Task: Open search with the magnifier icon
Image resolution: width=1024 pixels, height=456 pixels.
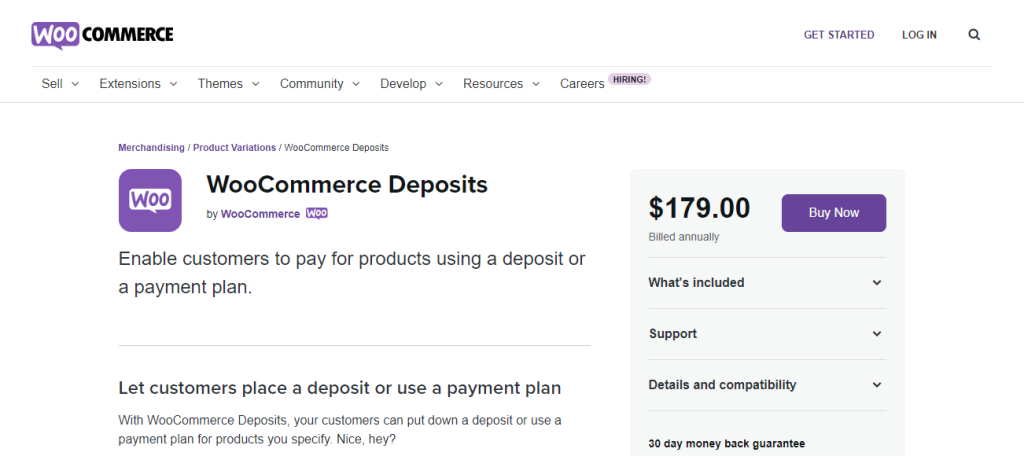Action: click(974, 34)
